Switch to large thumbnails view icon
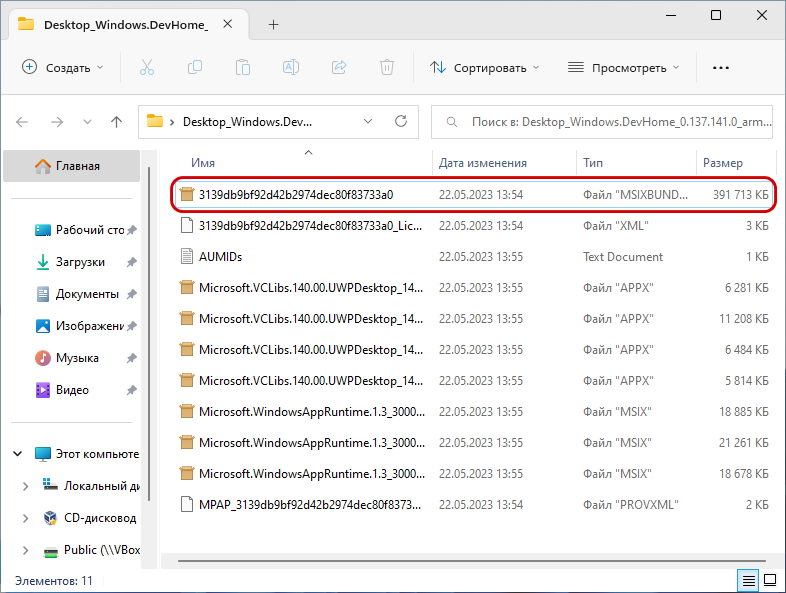The width and height of the screenshot is (786, 593). [770, 580]
